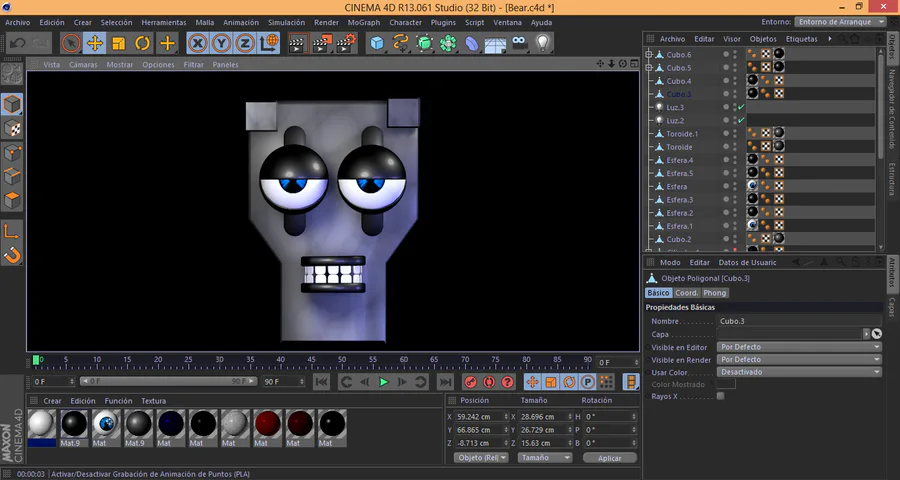Click the Undo arrow icon
This screenshot has width=900, height=480.
tap(18, 43)
